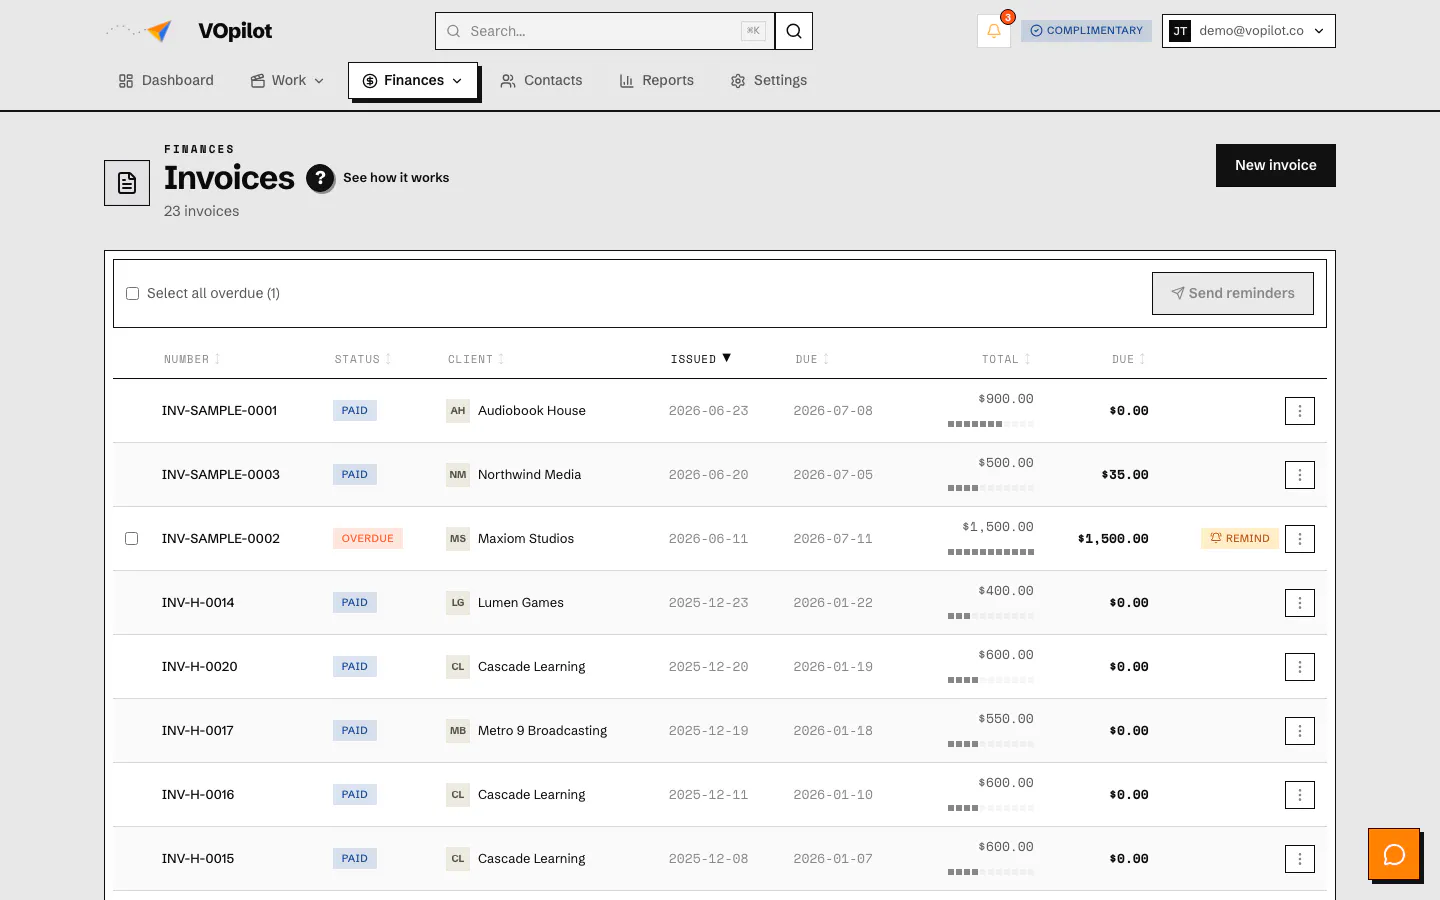This screenshot has height=900, width=1440.
Task: Open row actions for INV-H-0017
Action: click(x=1300, y=731)
